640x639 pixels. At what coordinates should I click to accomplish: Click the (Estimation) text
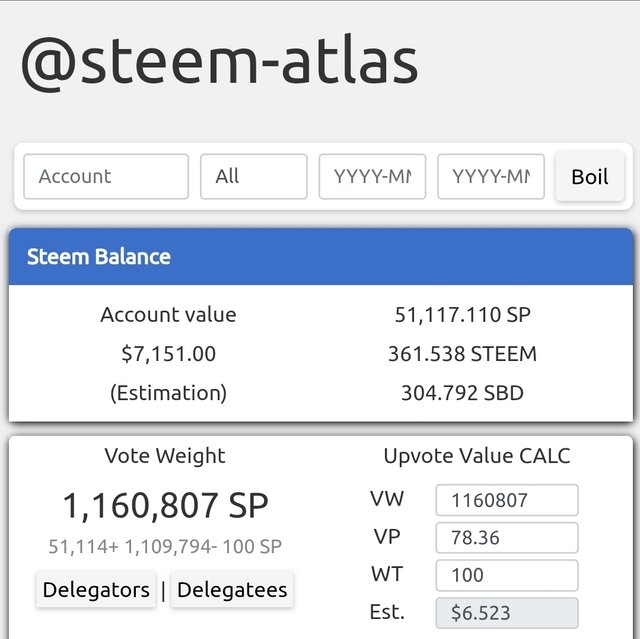(169, 393)
